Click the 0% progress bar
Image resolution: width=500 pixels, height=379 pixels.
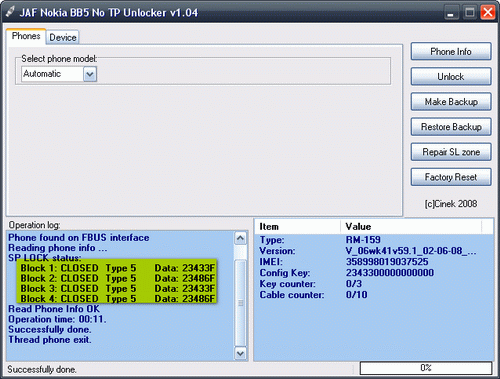426,368
